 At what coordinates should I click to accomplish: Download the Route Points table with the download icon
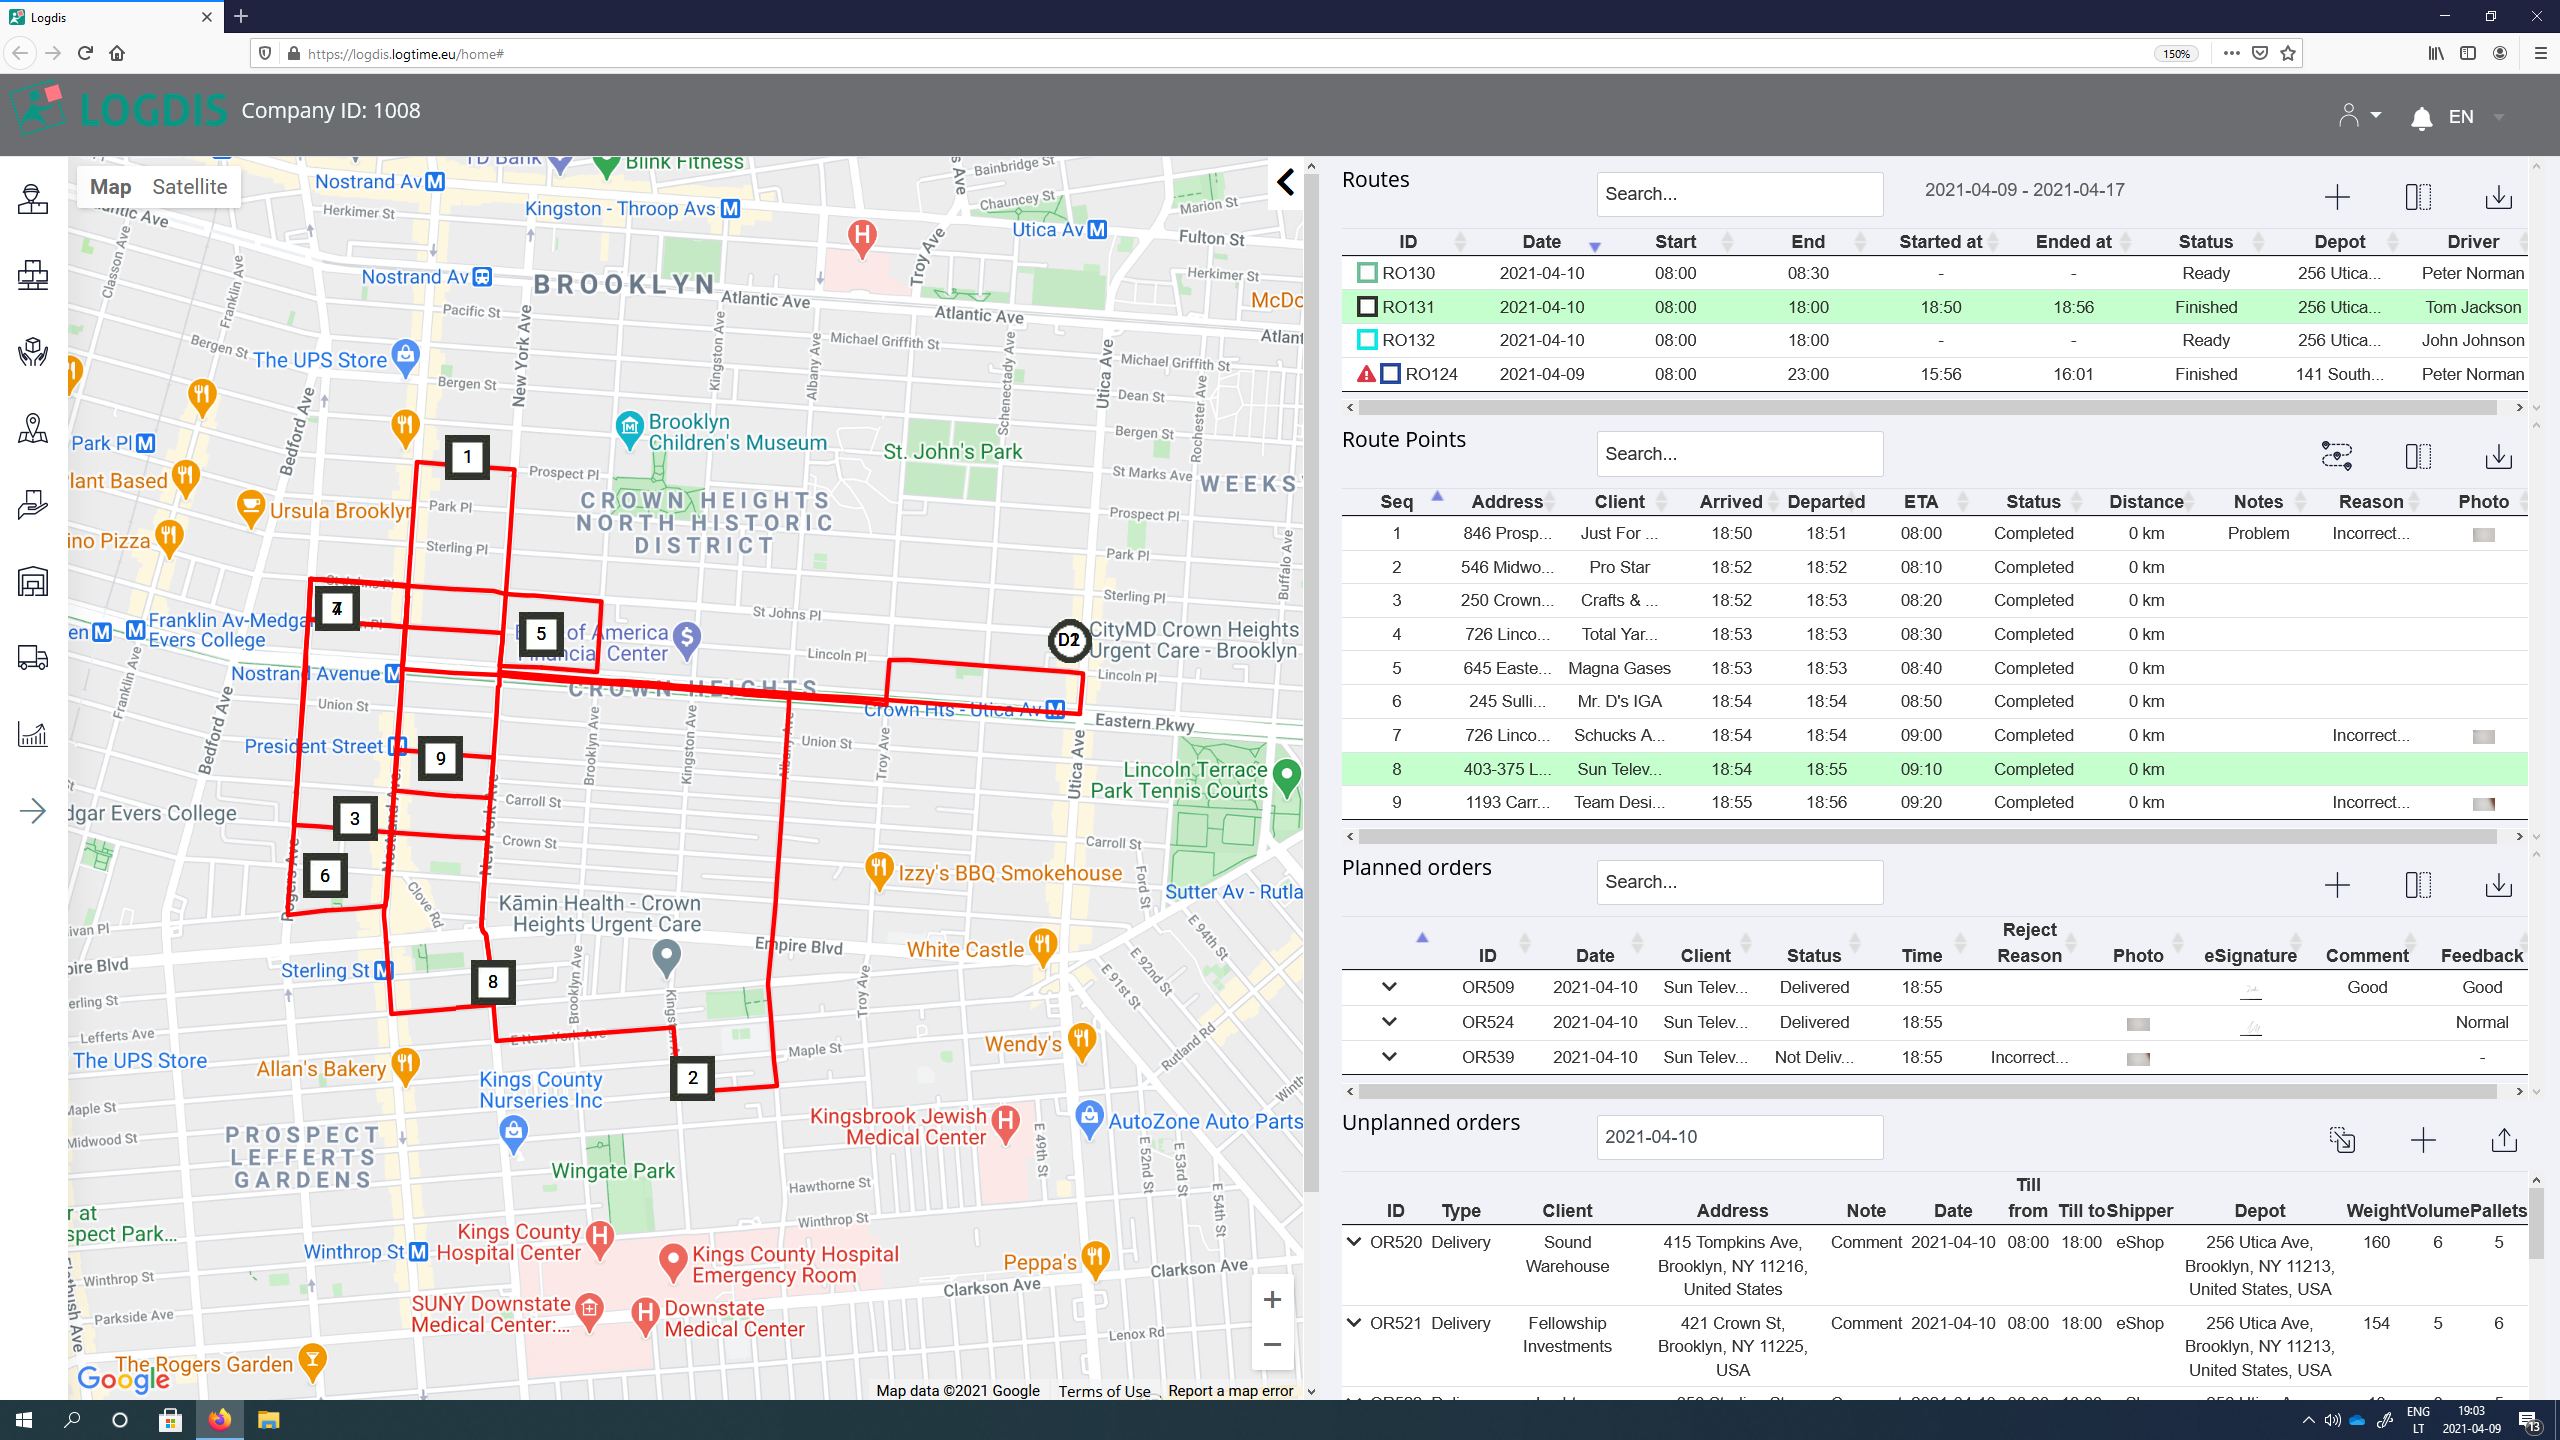pyautogui.click(x=2498, y=456)
